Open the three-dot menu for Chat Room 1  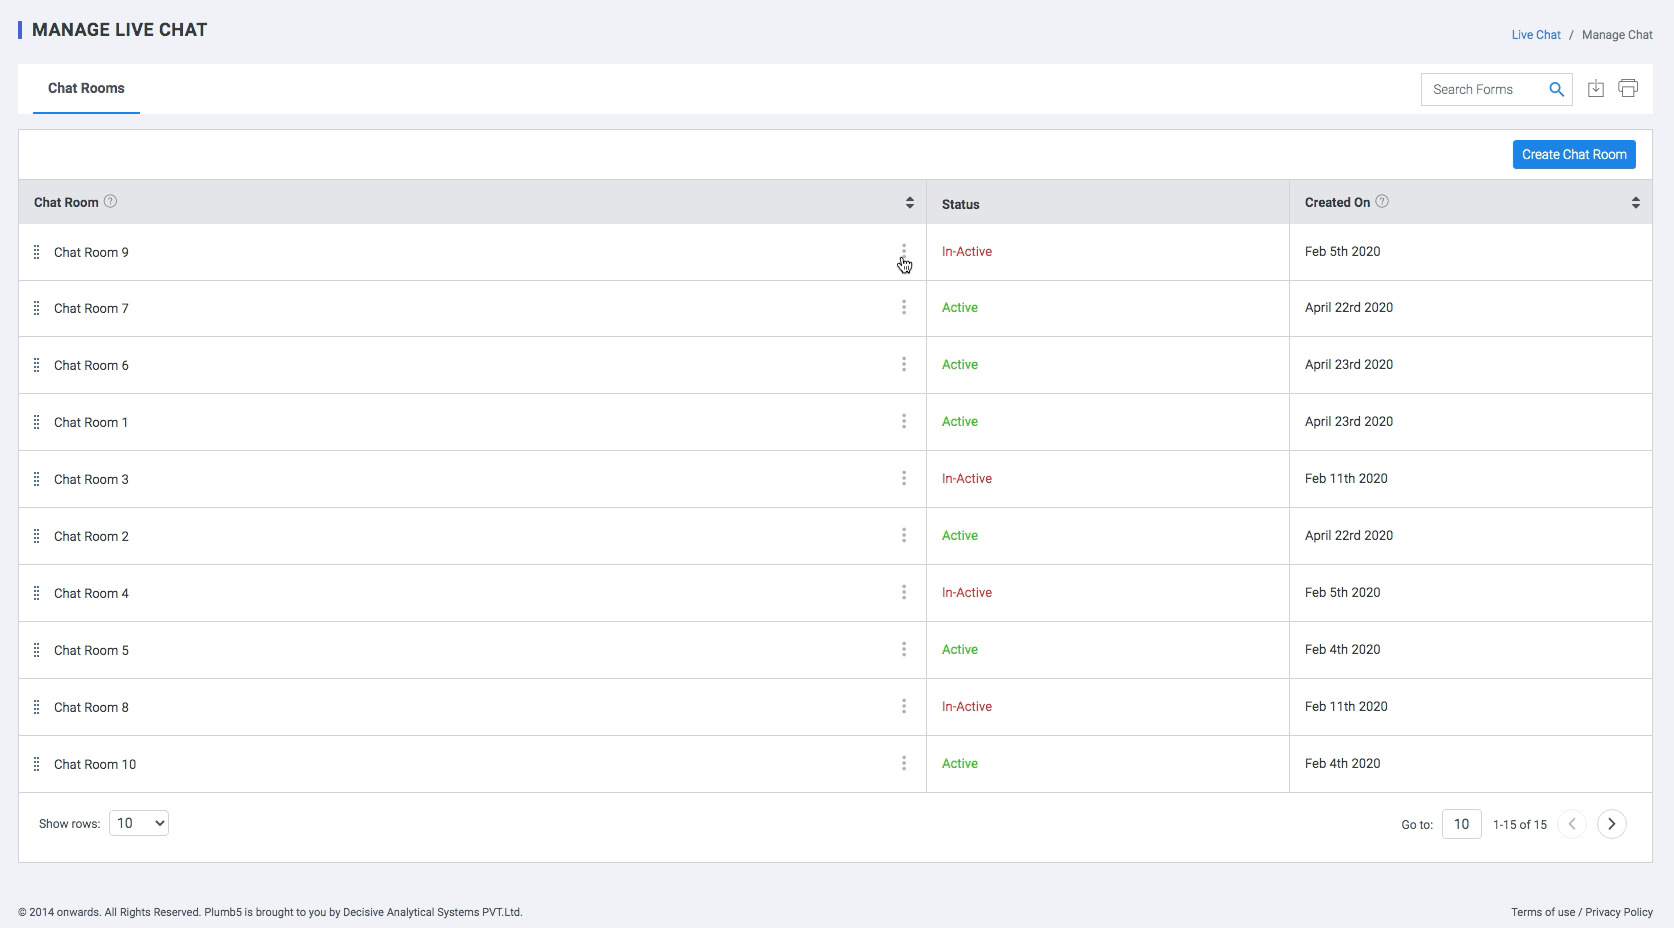904,421
